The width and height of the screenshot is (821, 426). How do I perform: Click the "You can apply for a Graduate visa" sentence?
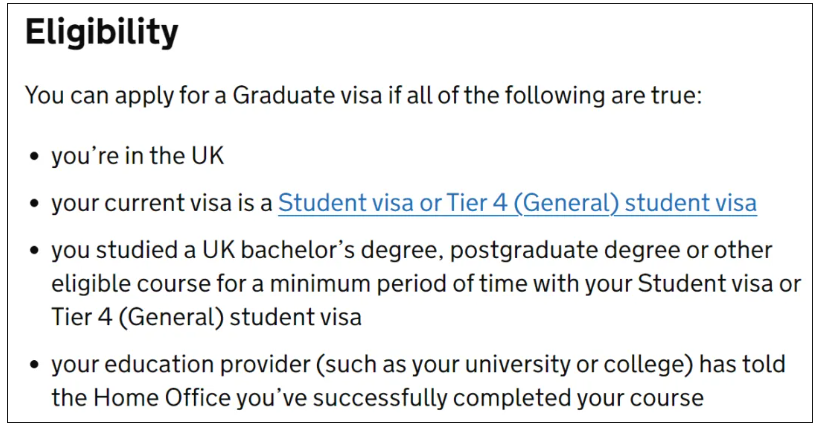tap(363, 96)
